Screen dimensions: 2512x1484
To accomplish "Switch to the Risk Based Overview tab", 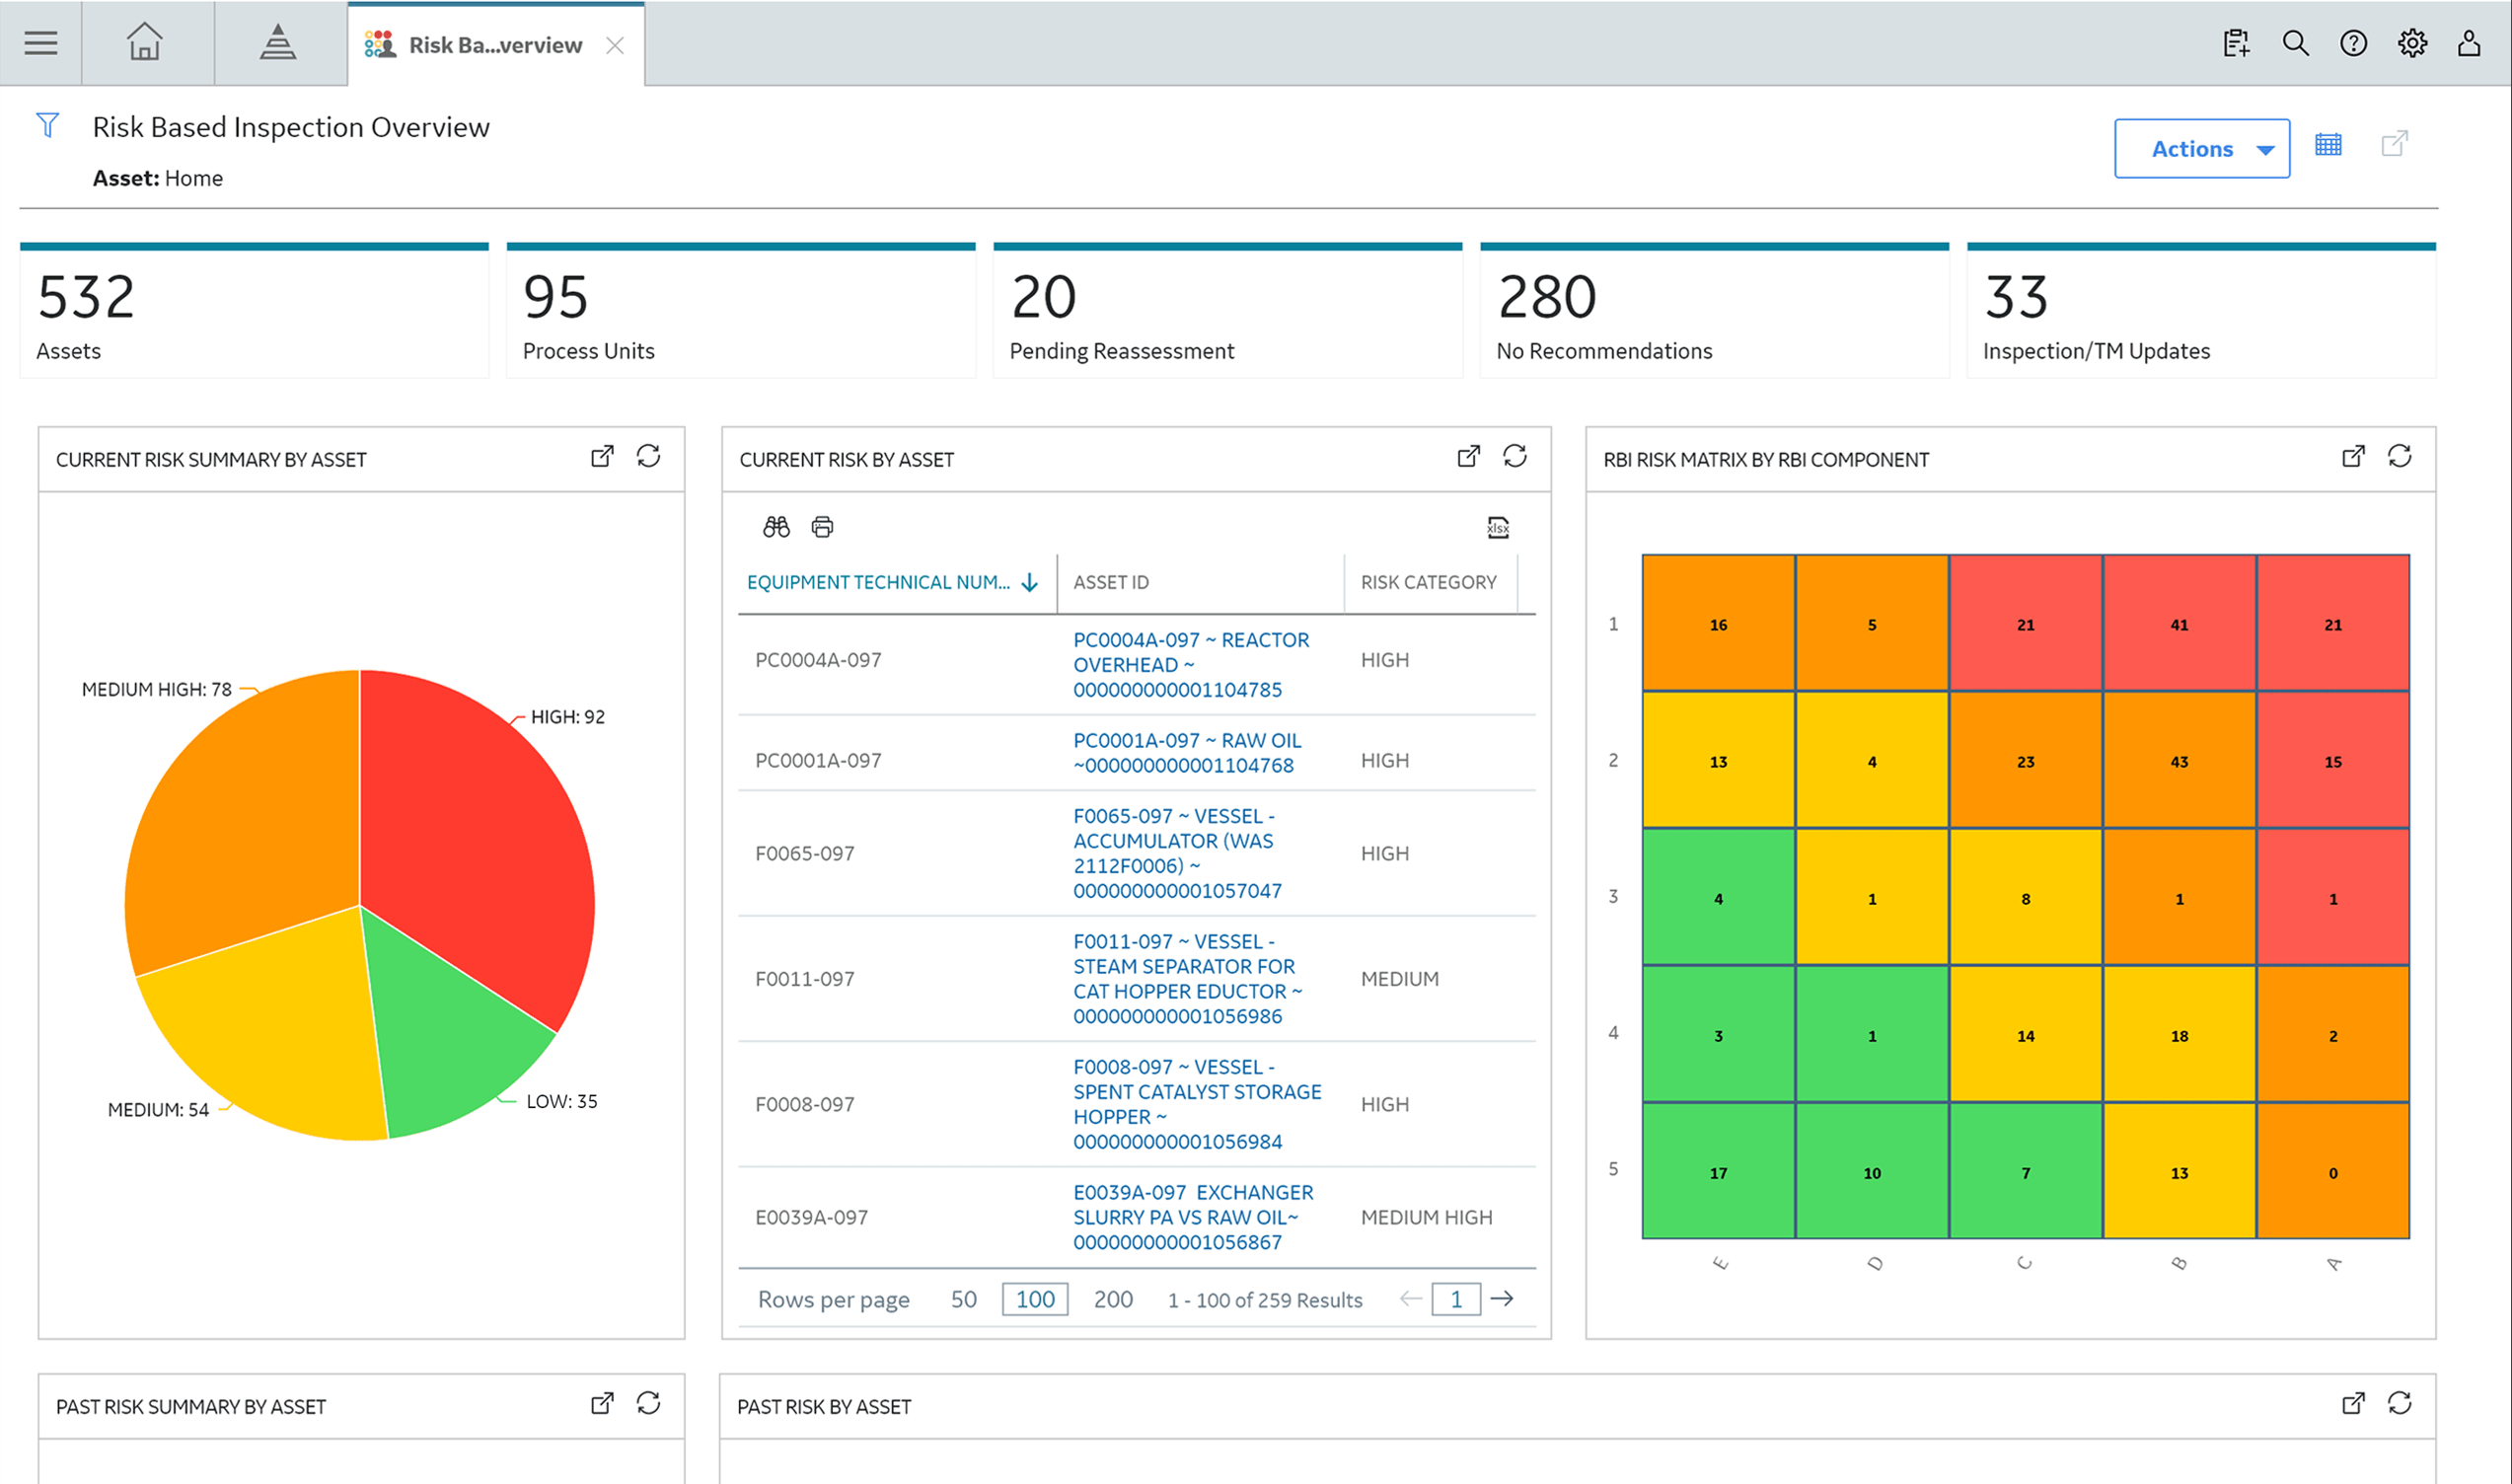I will (494, 45).
